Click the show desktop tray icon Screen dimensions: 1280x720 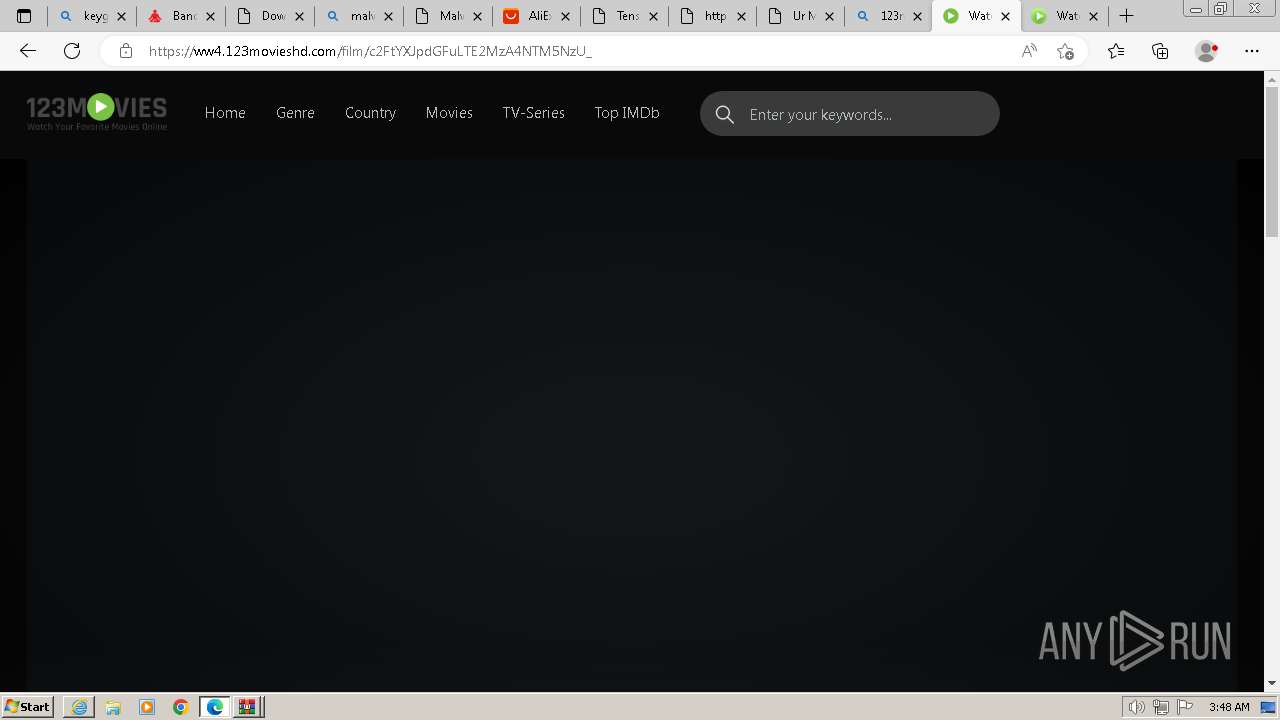pyautogui.click(x=1268, y=707)
